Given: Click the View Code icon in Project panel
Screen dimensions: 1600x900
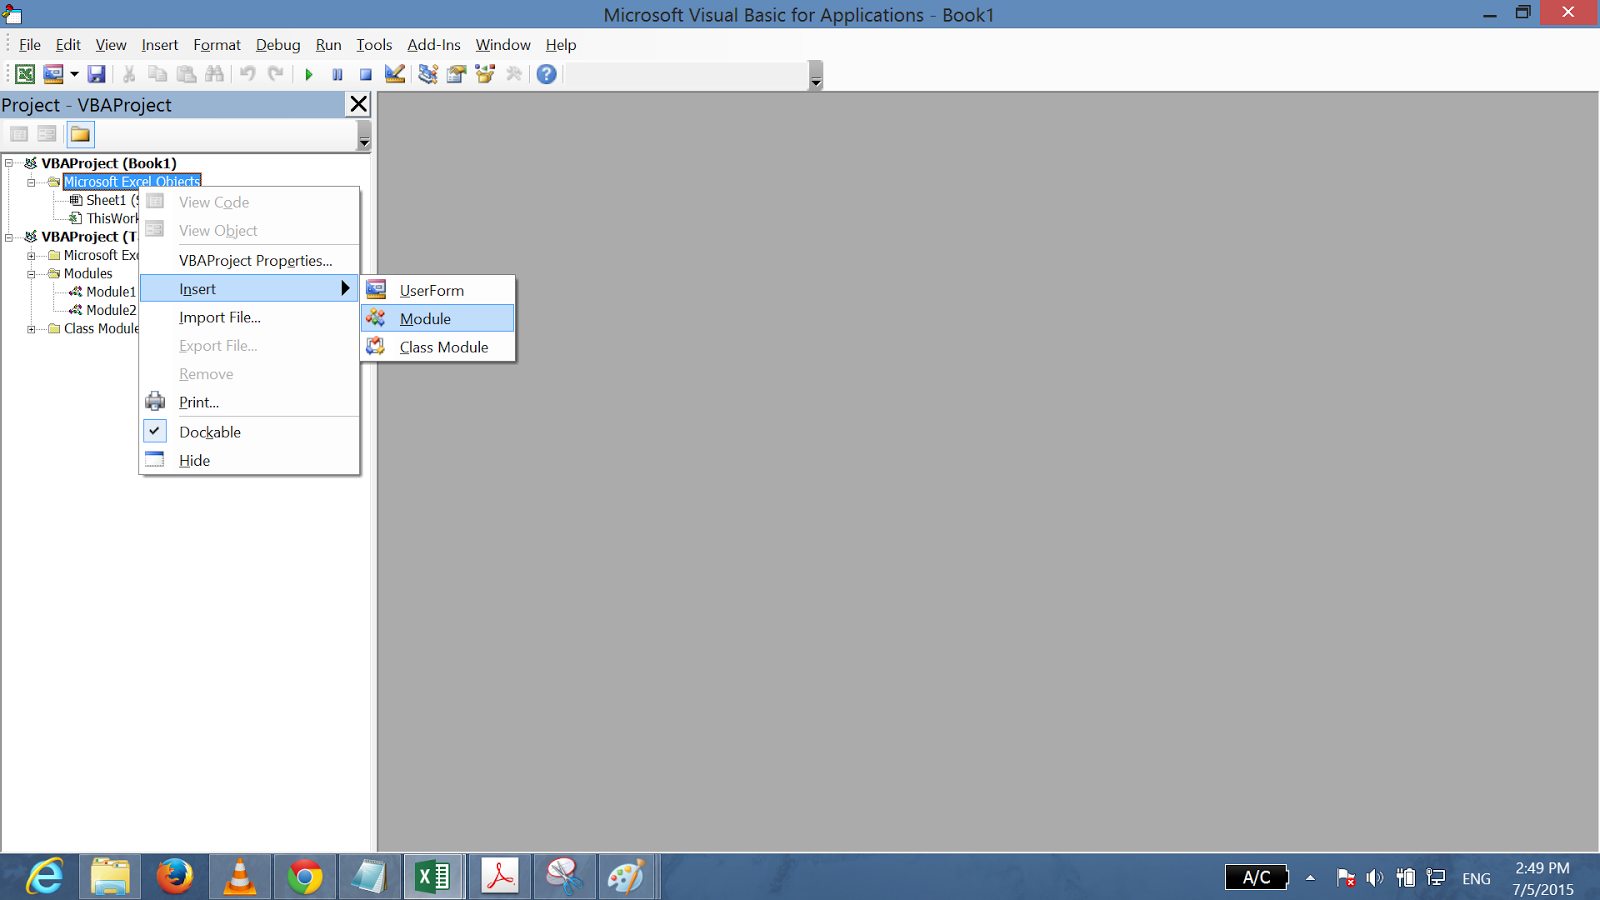Looking at the screenshot, I should click(x=19, y=134).
